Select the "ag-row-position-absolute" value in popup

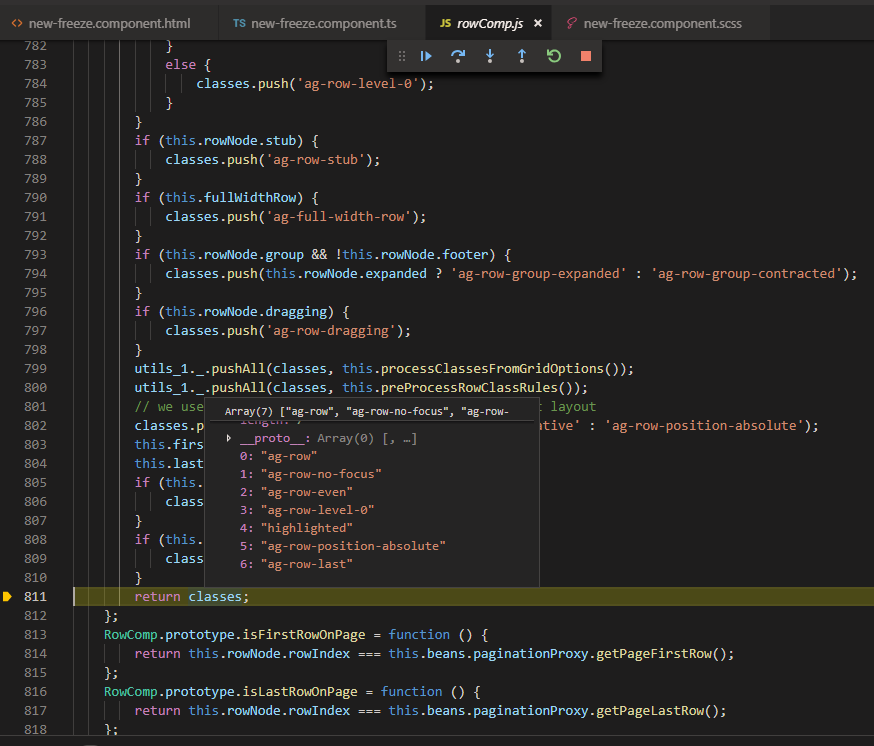[352, 546]
